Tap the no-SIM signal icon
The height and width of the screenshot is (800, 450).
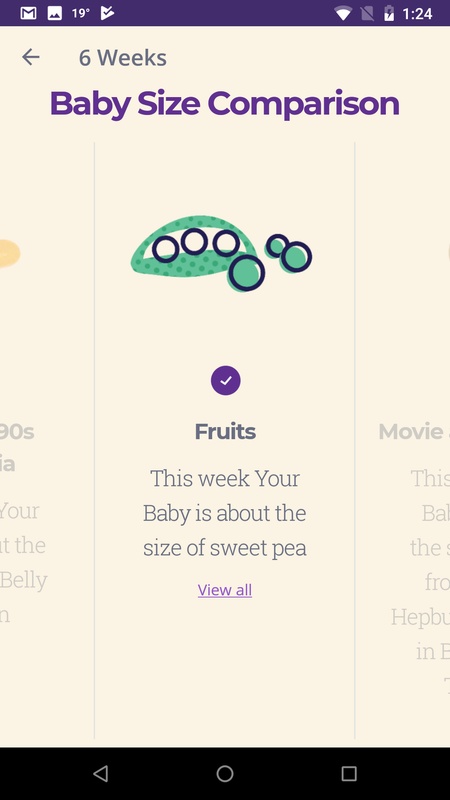pos(367,13)
